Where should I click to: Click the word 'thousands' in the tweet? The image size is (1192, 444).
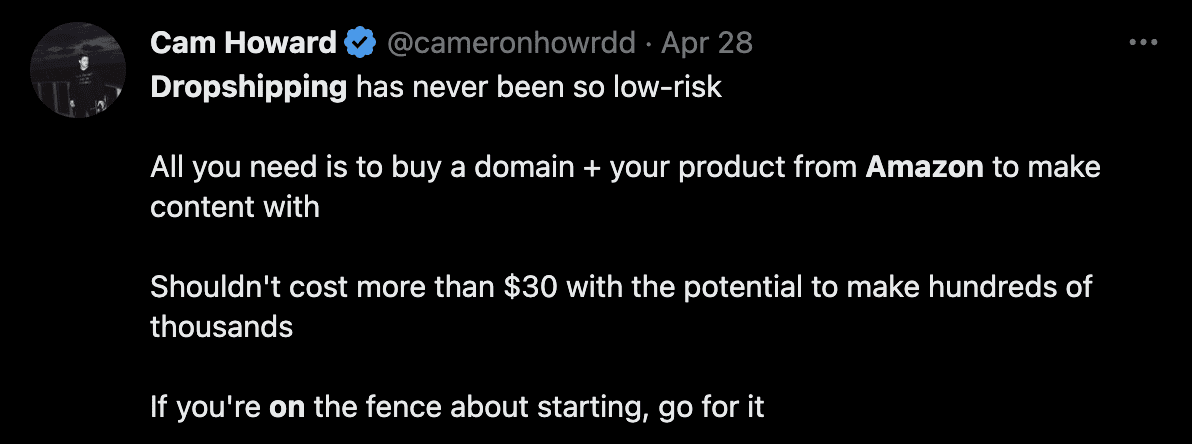coord(221,327)
